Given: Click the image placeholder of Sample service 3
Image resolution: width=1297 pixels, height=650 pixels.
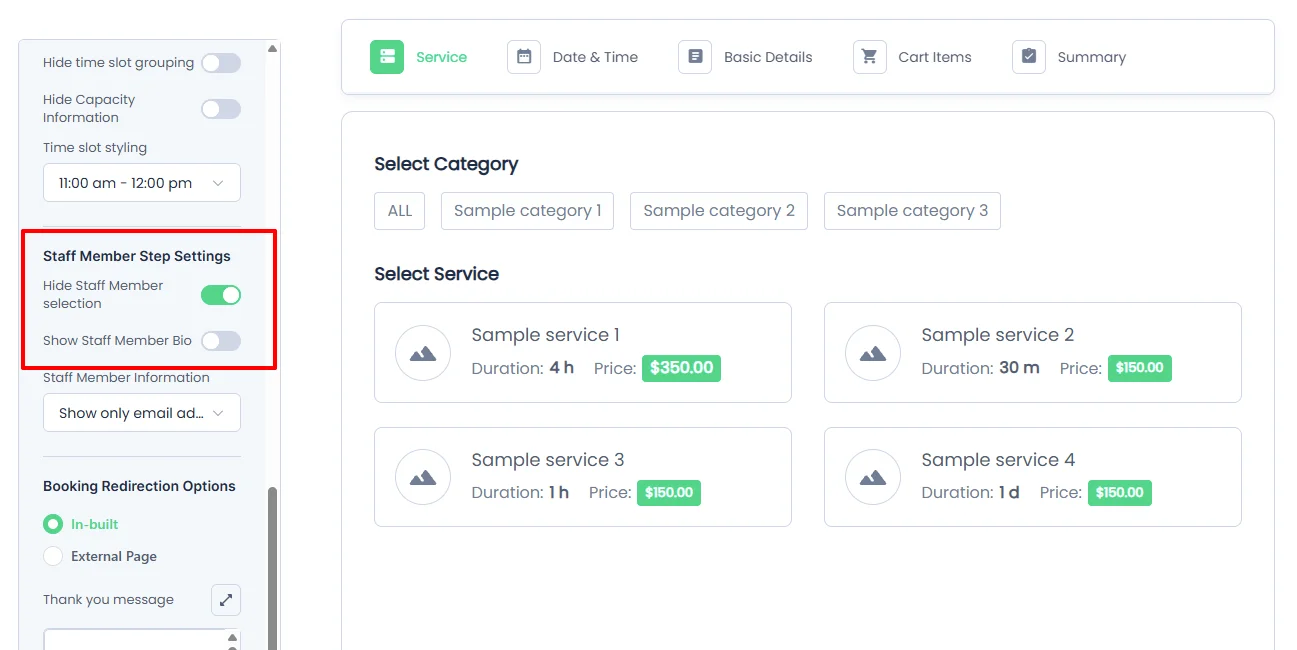Looking at the screenshot, I should [423, 477].
